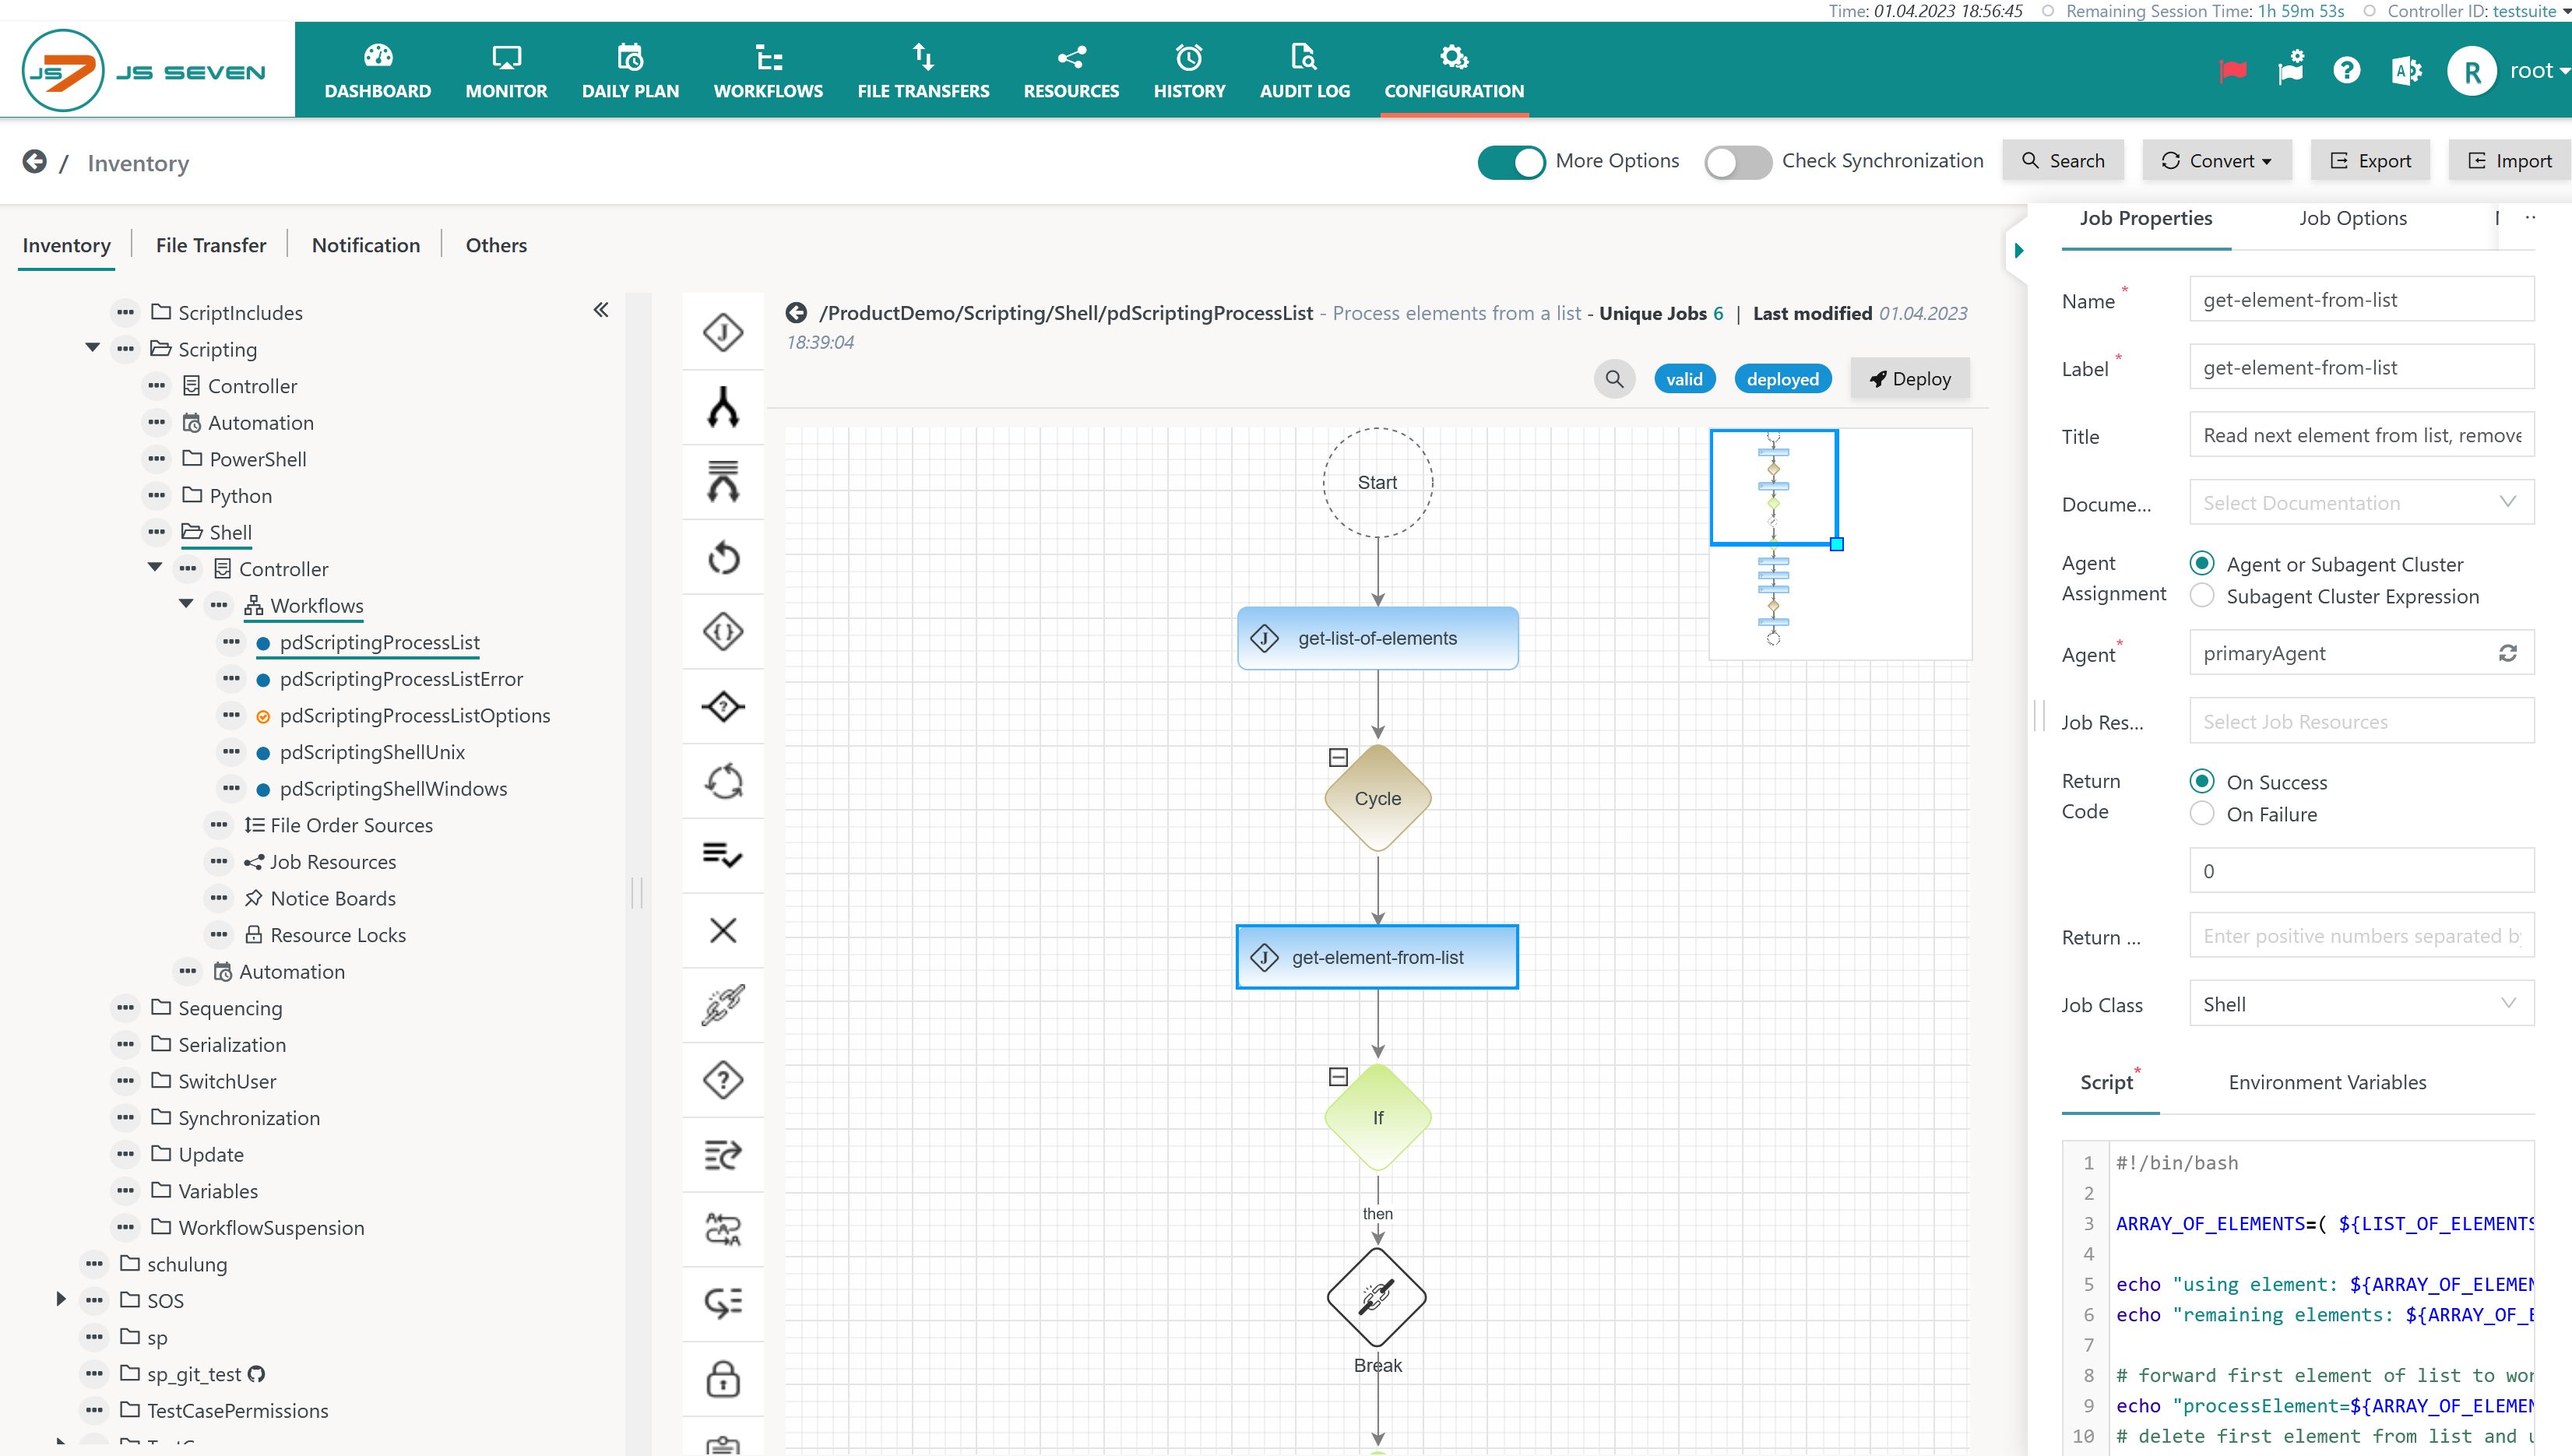Select the Try braces instruction icon
2572x1456 pixels.
[x=723, y=632]
